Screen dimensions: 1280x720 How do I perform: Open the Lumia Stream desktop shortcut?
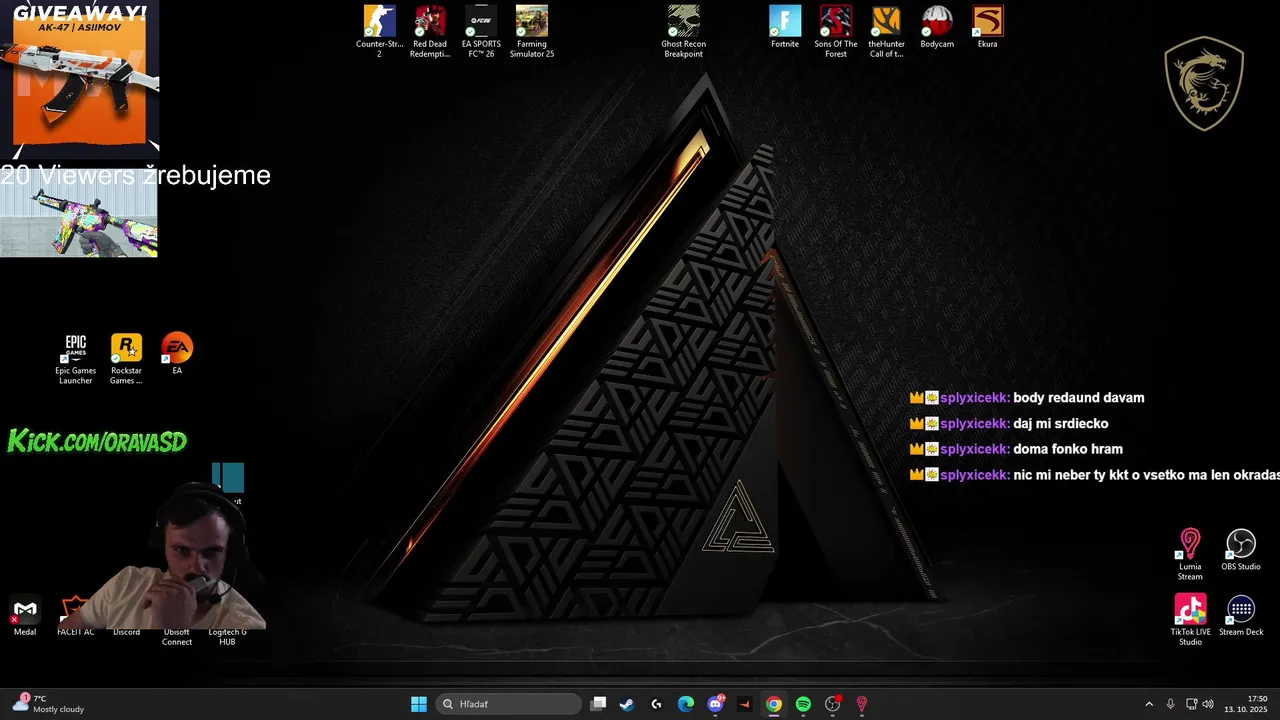coord(1190,555)
